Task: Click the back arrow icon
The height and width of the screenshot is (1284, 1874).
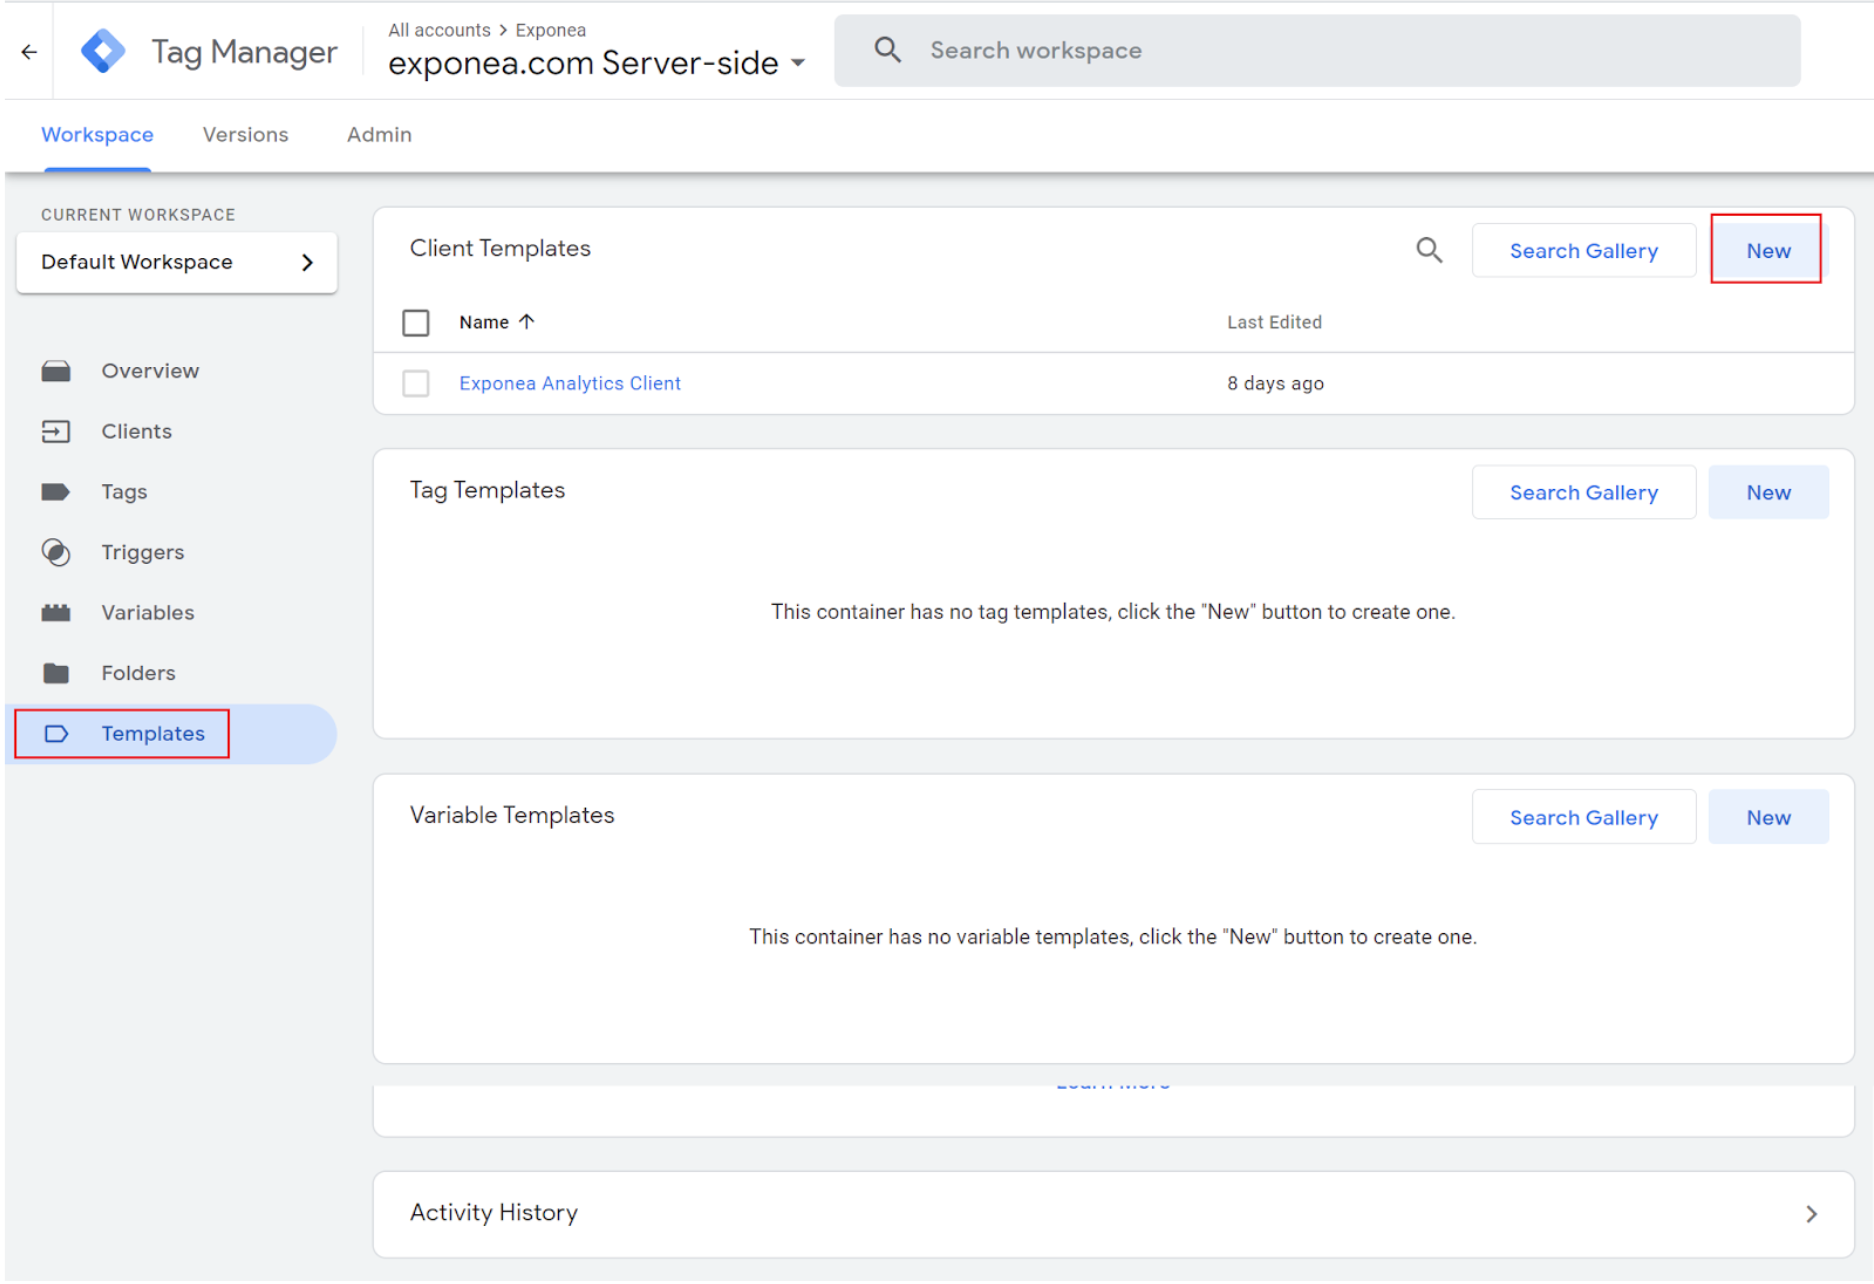Action: 29,52
